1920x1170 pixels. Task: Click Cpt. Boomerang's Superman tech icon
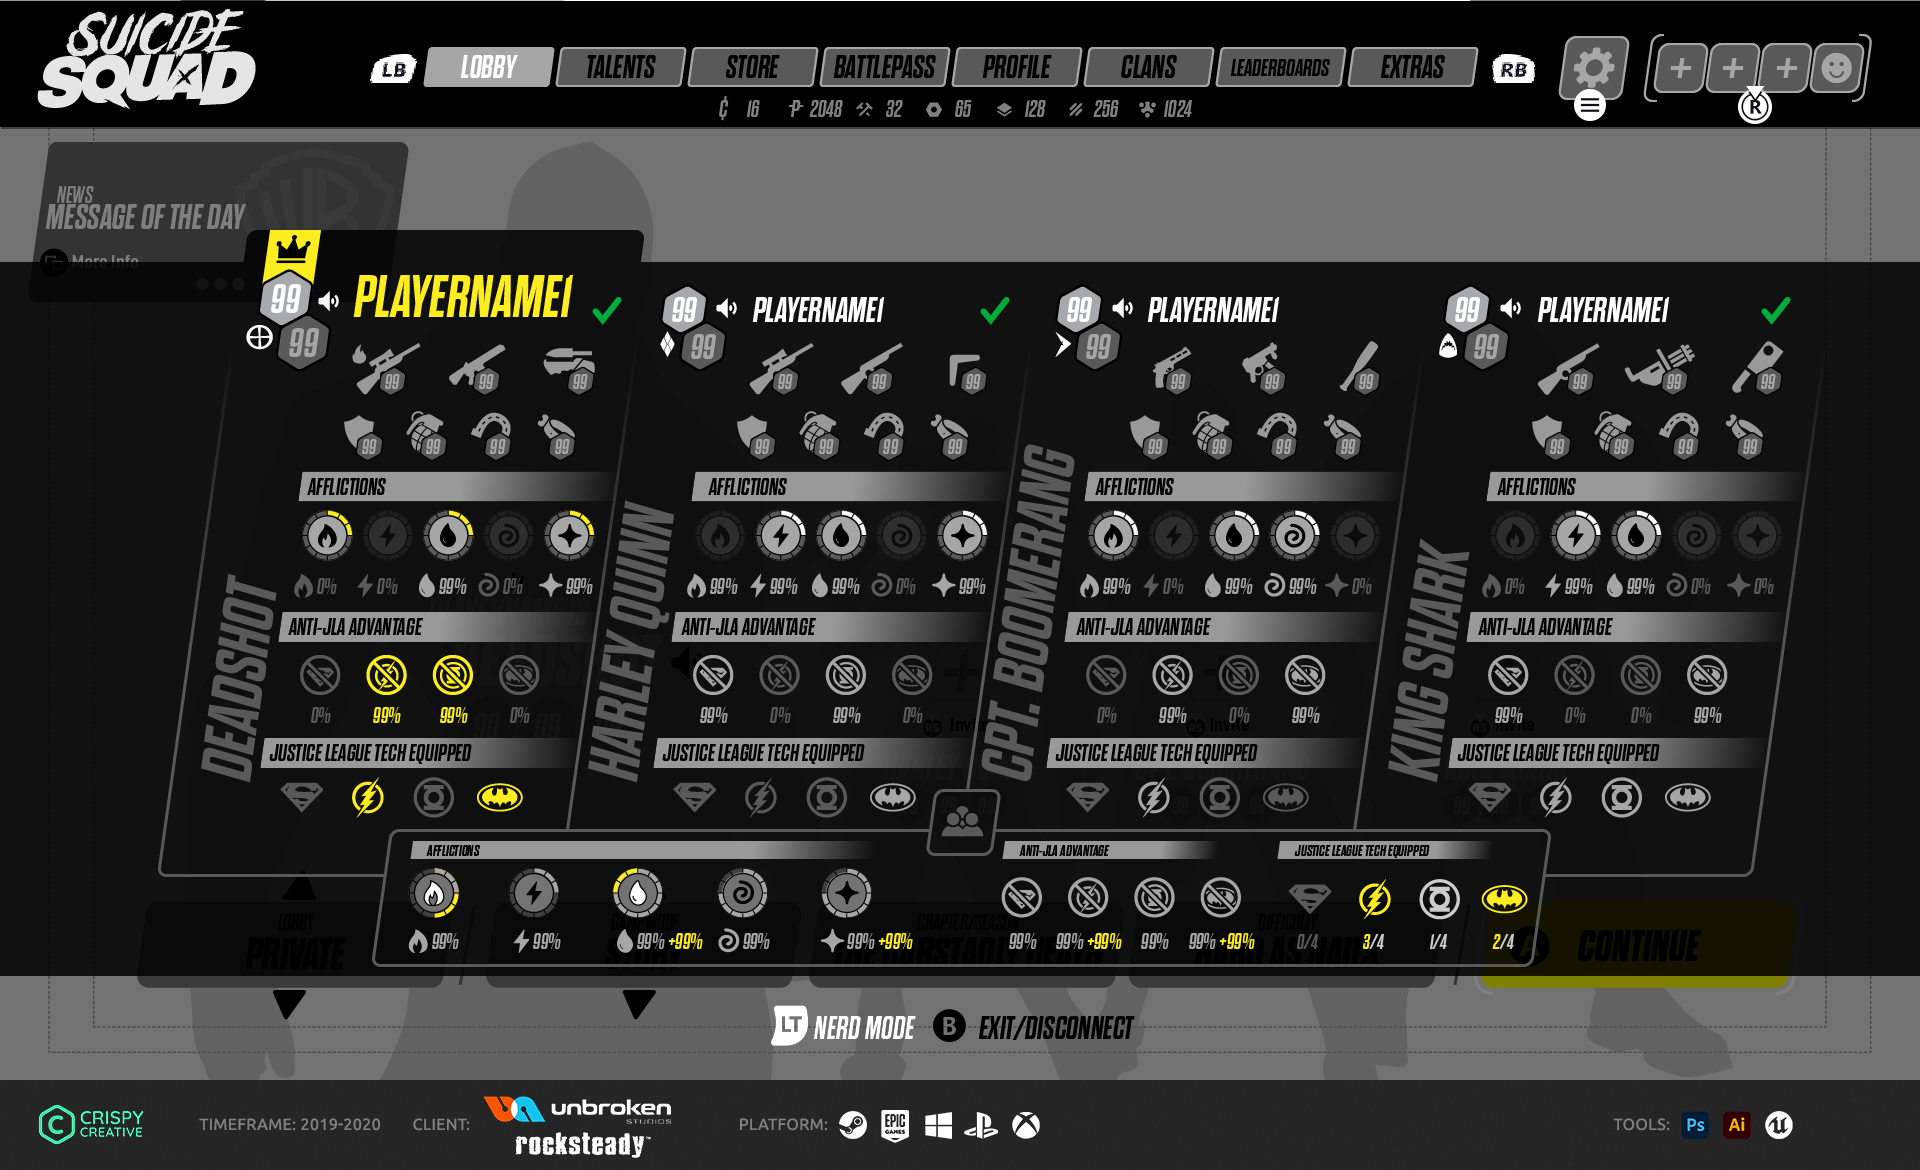1087,797
